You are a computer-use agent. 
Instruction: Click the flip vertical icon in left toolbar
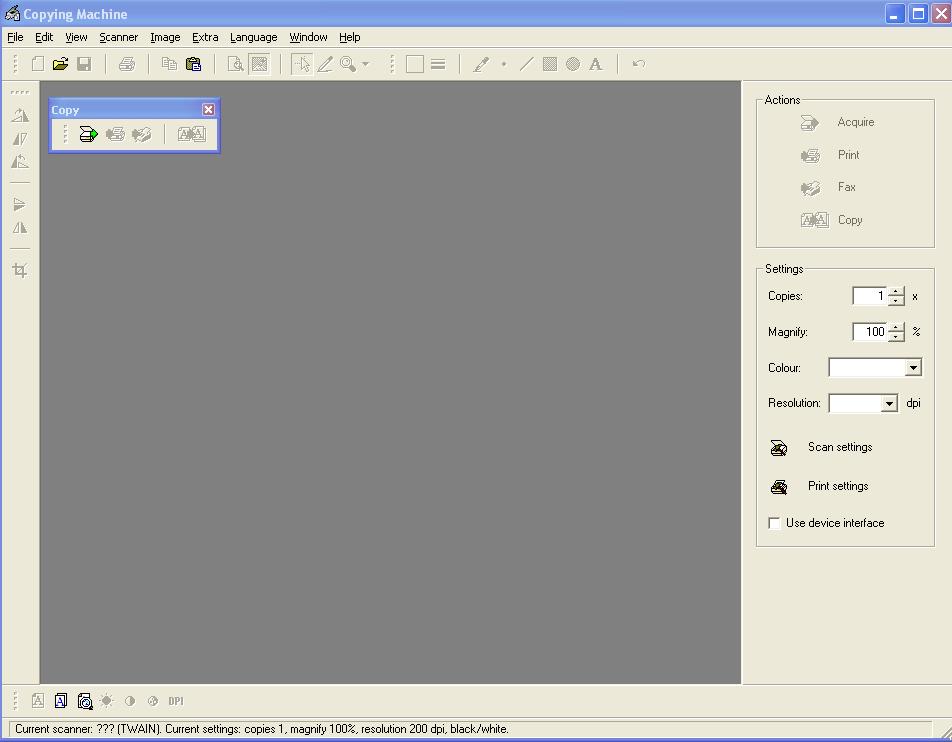tap(20, 205)
